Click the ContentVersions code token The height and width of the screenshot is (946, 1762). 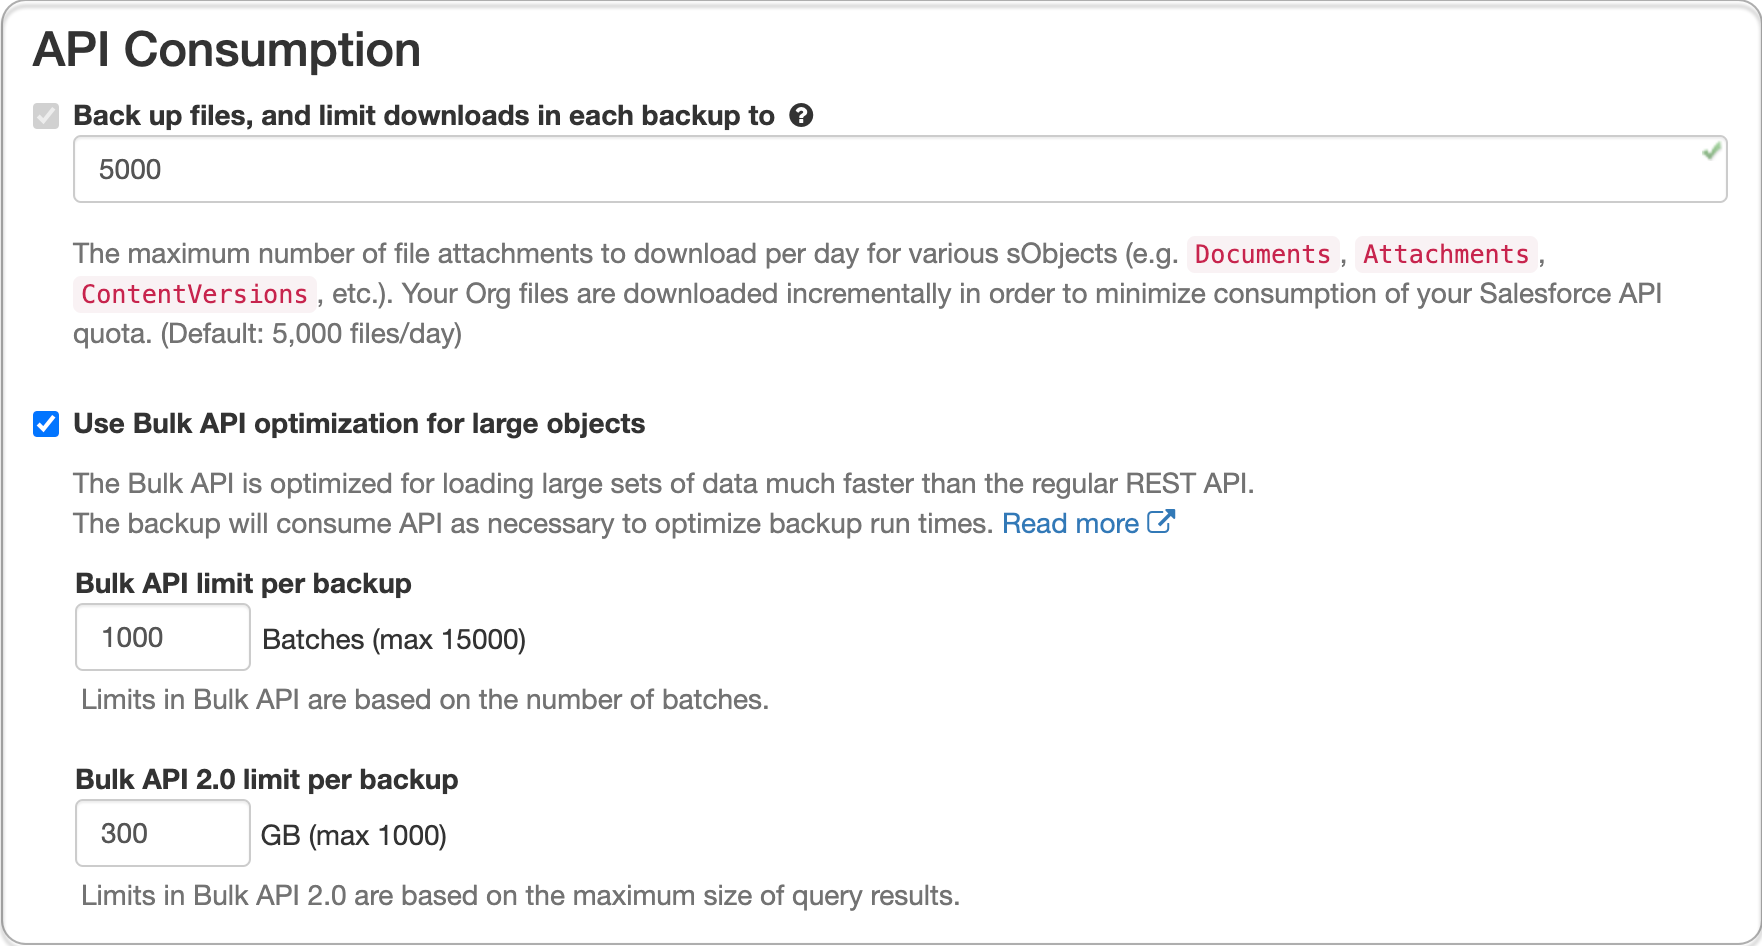[x=194, y=294]
